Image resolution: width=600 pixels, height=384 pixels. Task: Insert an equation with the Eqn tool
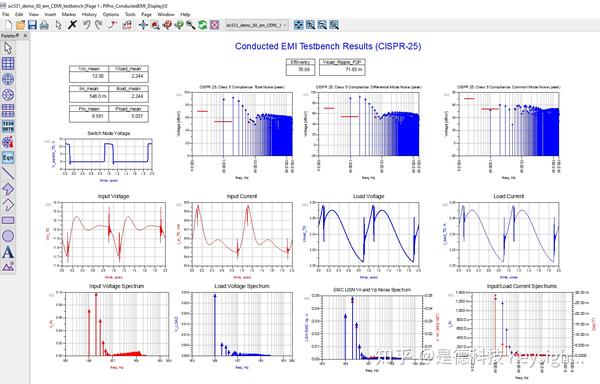pos(8,157)
